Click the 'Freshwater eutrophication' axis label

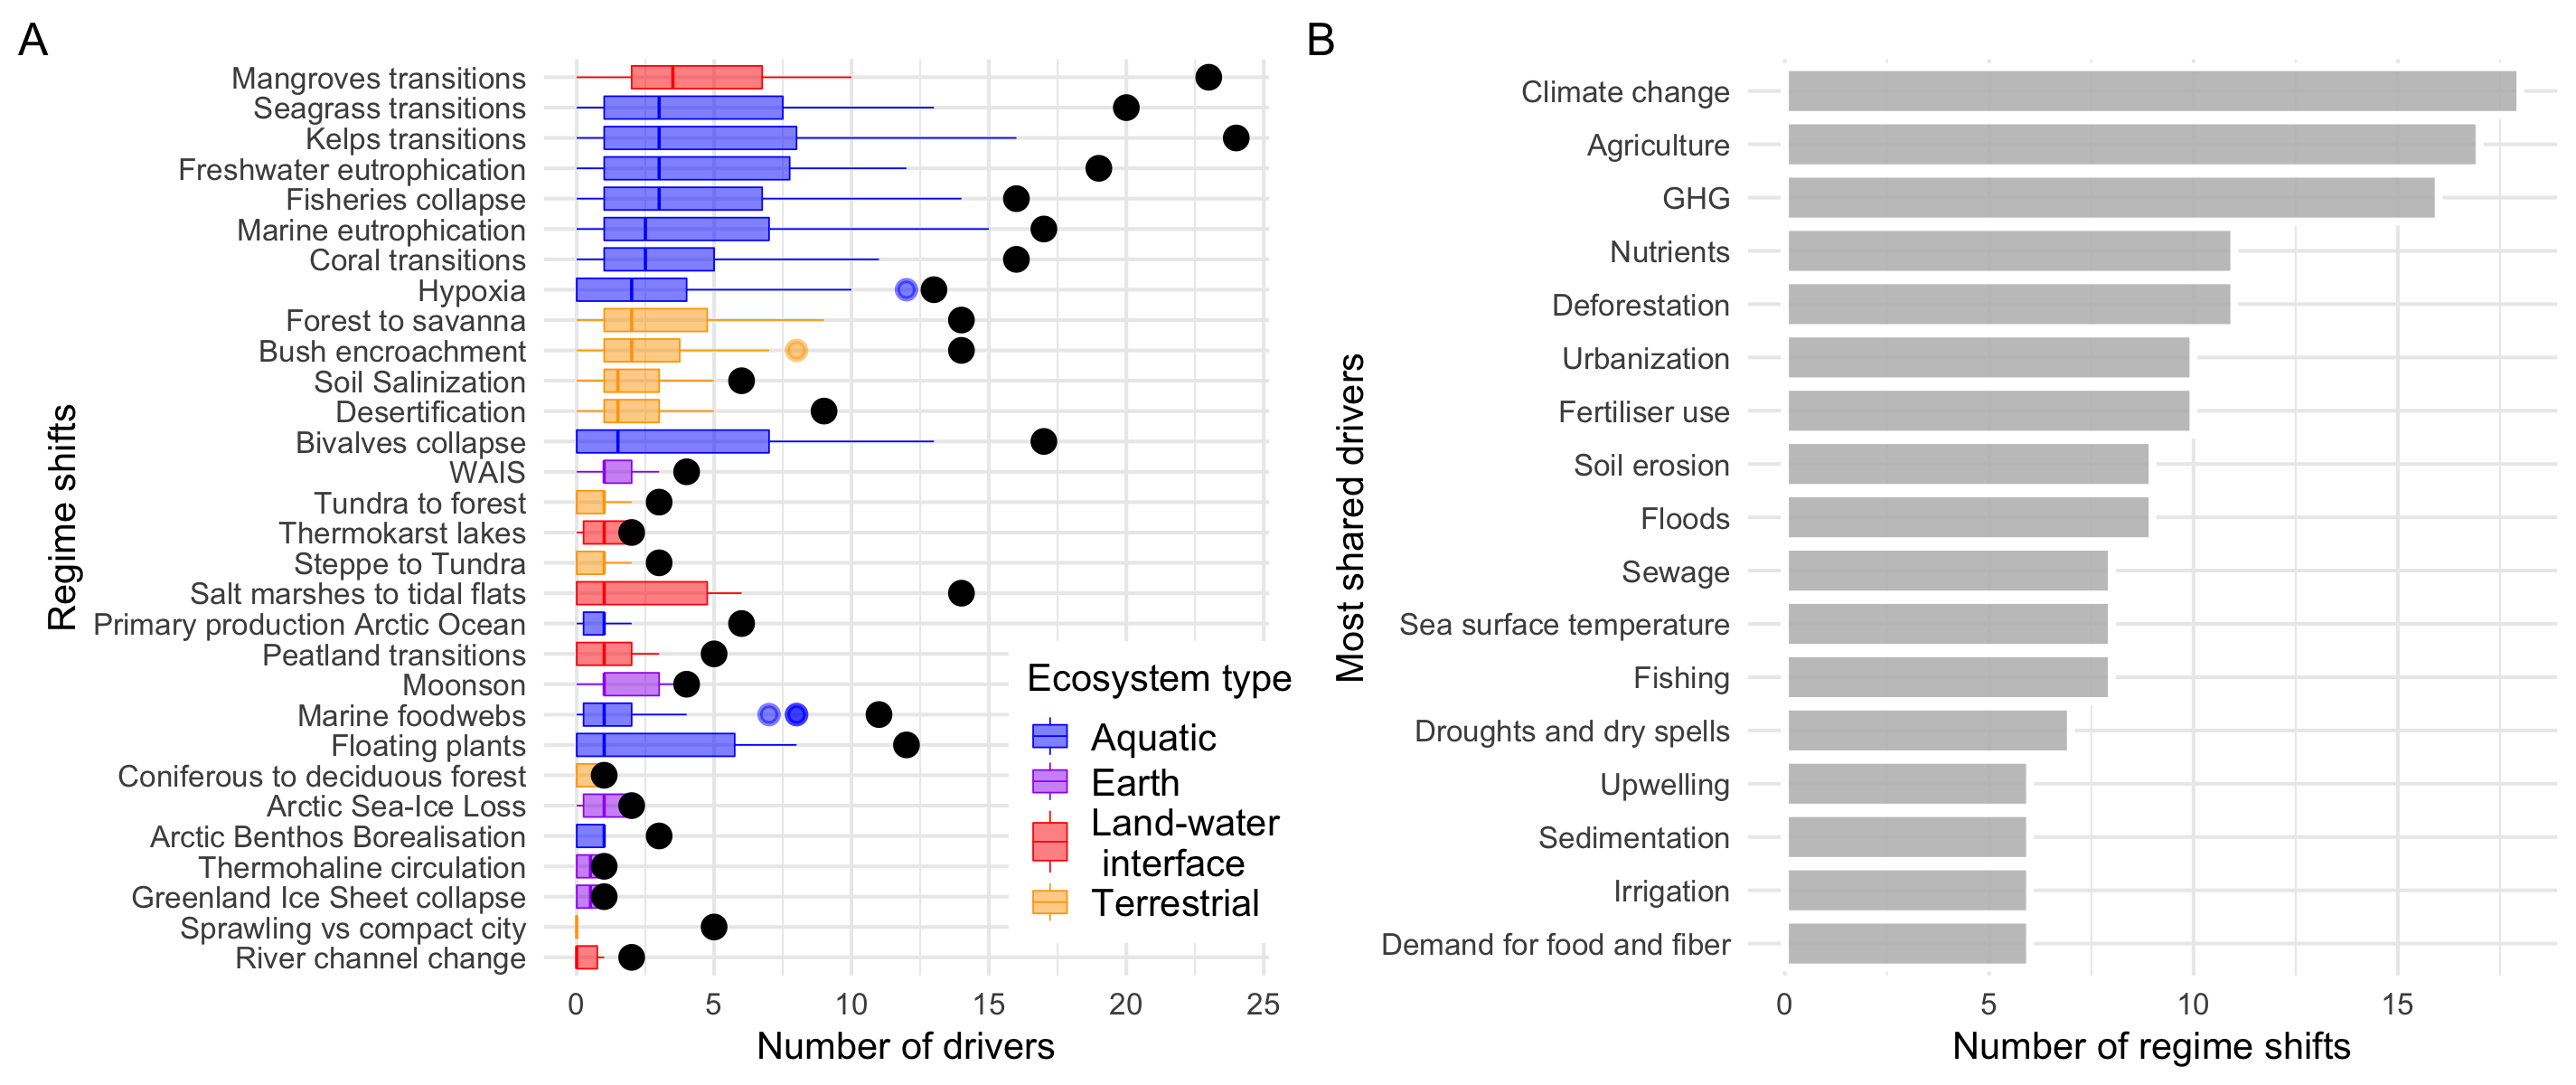pos(351,169)
